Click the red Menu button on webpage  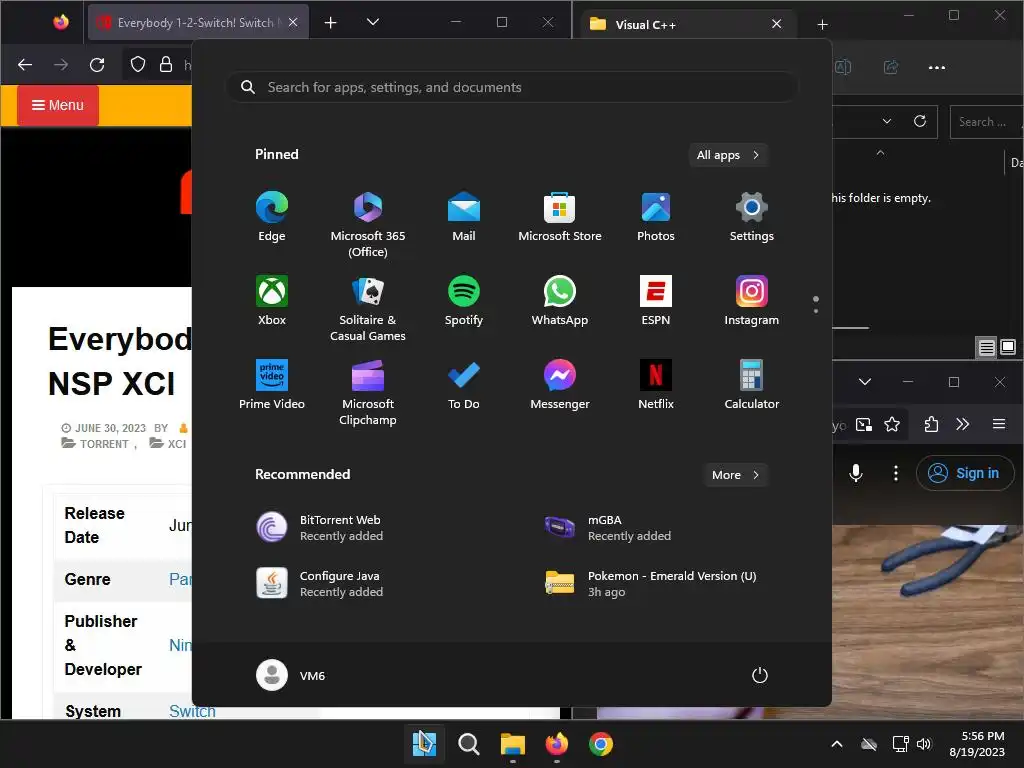pos(57,105)
